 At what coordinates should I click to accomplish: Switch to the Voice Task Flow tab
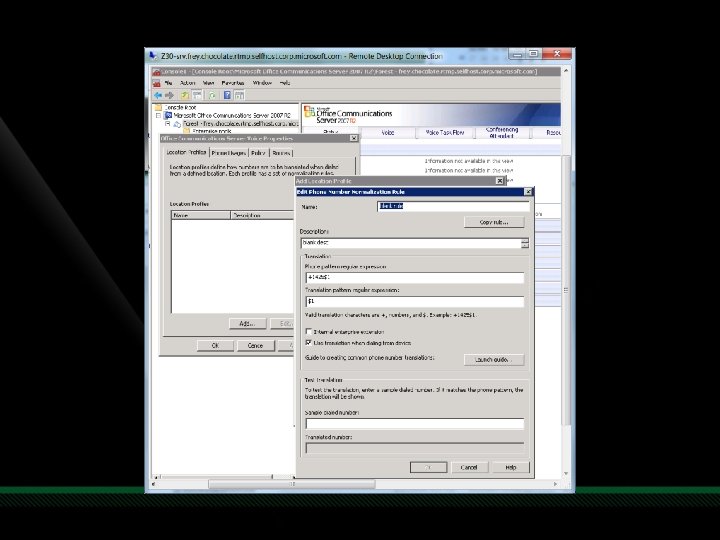click(x=445, y=133)
